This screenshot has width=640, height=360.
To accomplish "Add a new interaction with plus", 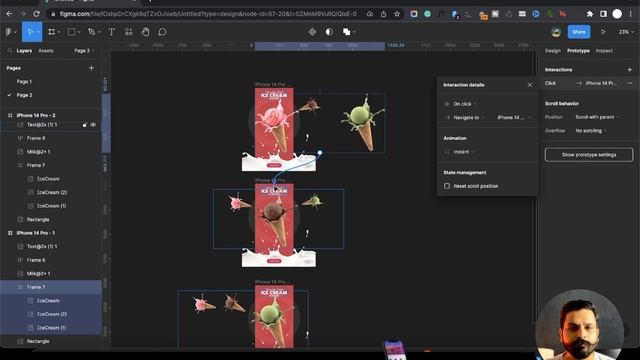I will tap(629, 70).
